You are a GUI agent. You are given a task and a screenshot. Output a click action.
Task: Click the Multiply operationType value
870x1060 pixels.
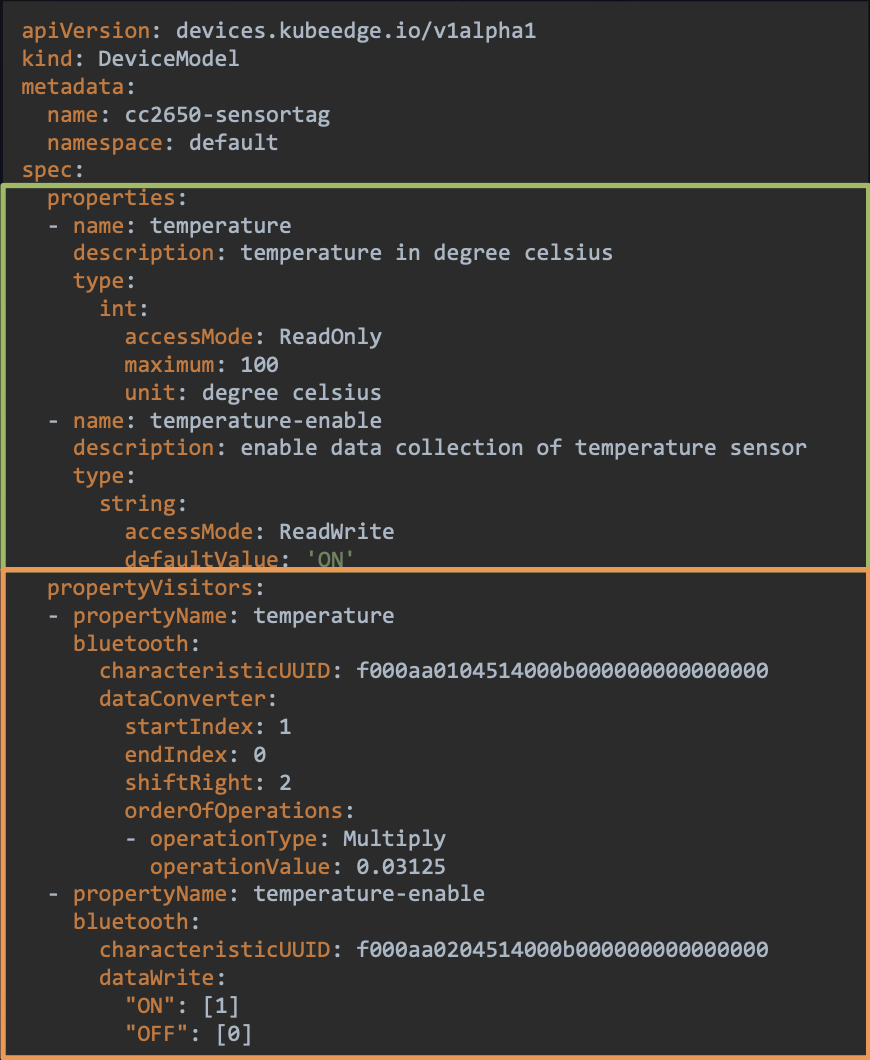click(x=394, y=839)
